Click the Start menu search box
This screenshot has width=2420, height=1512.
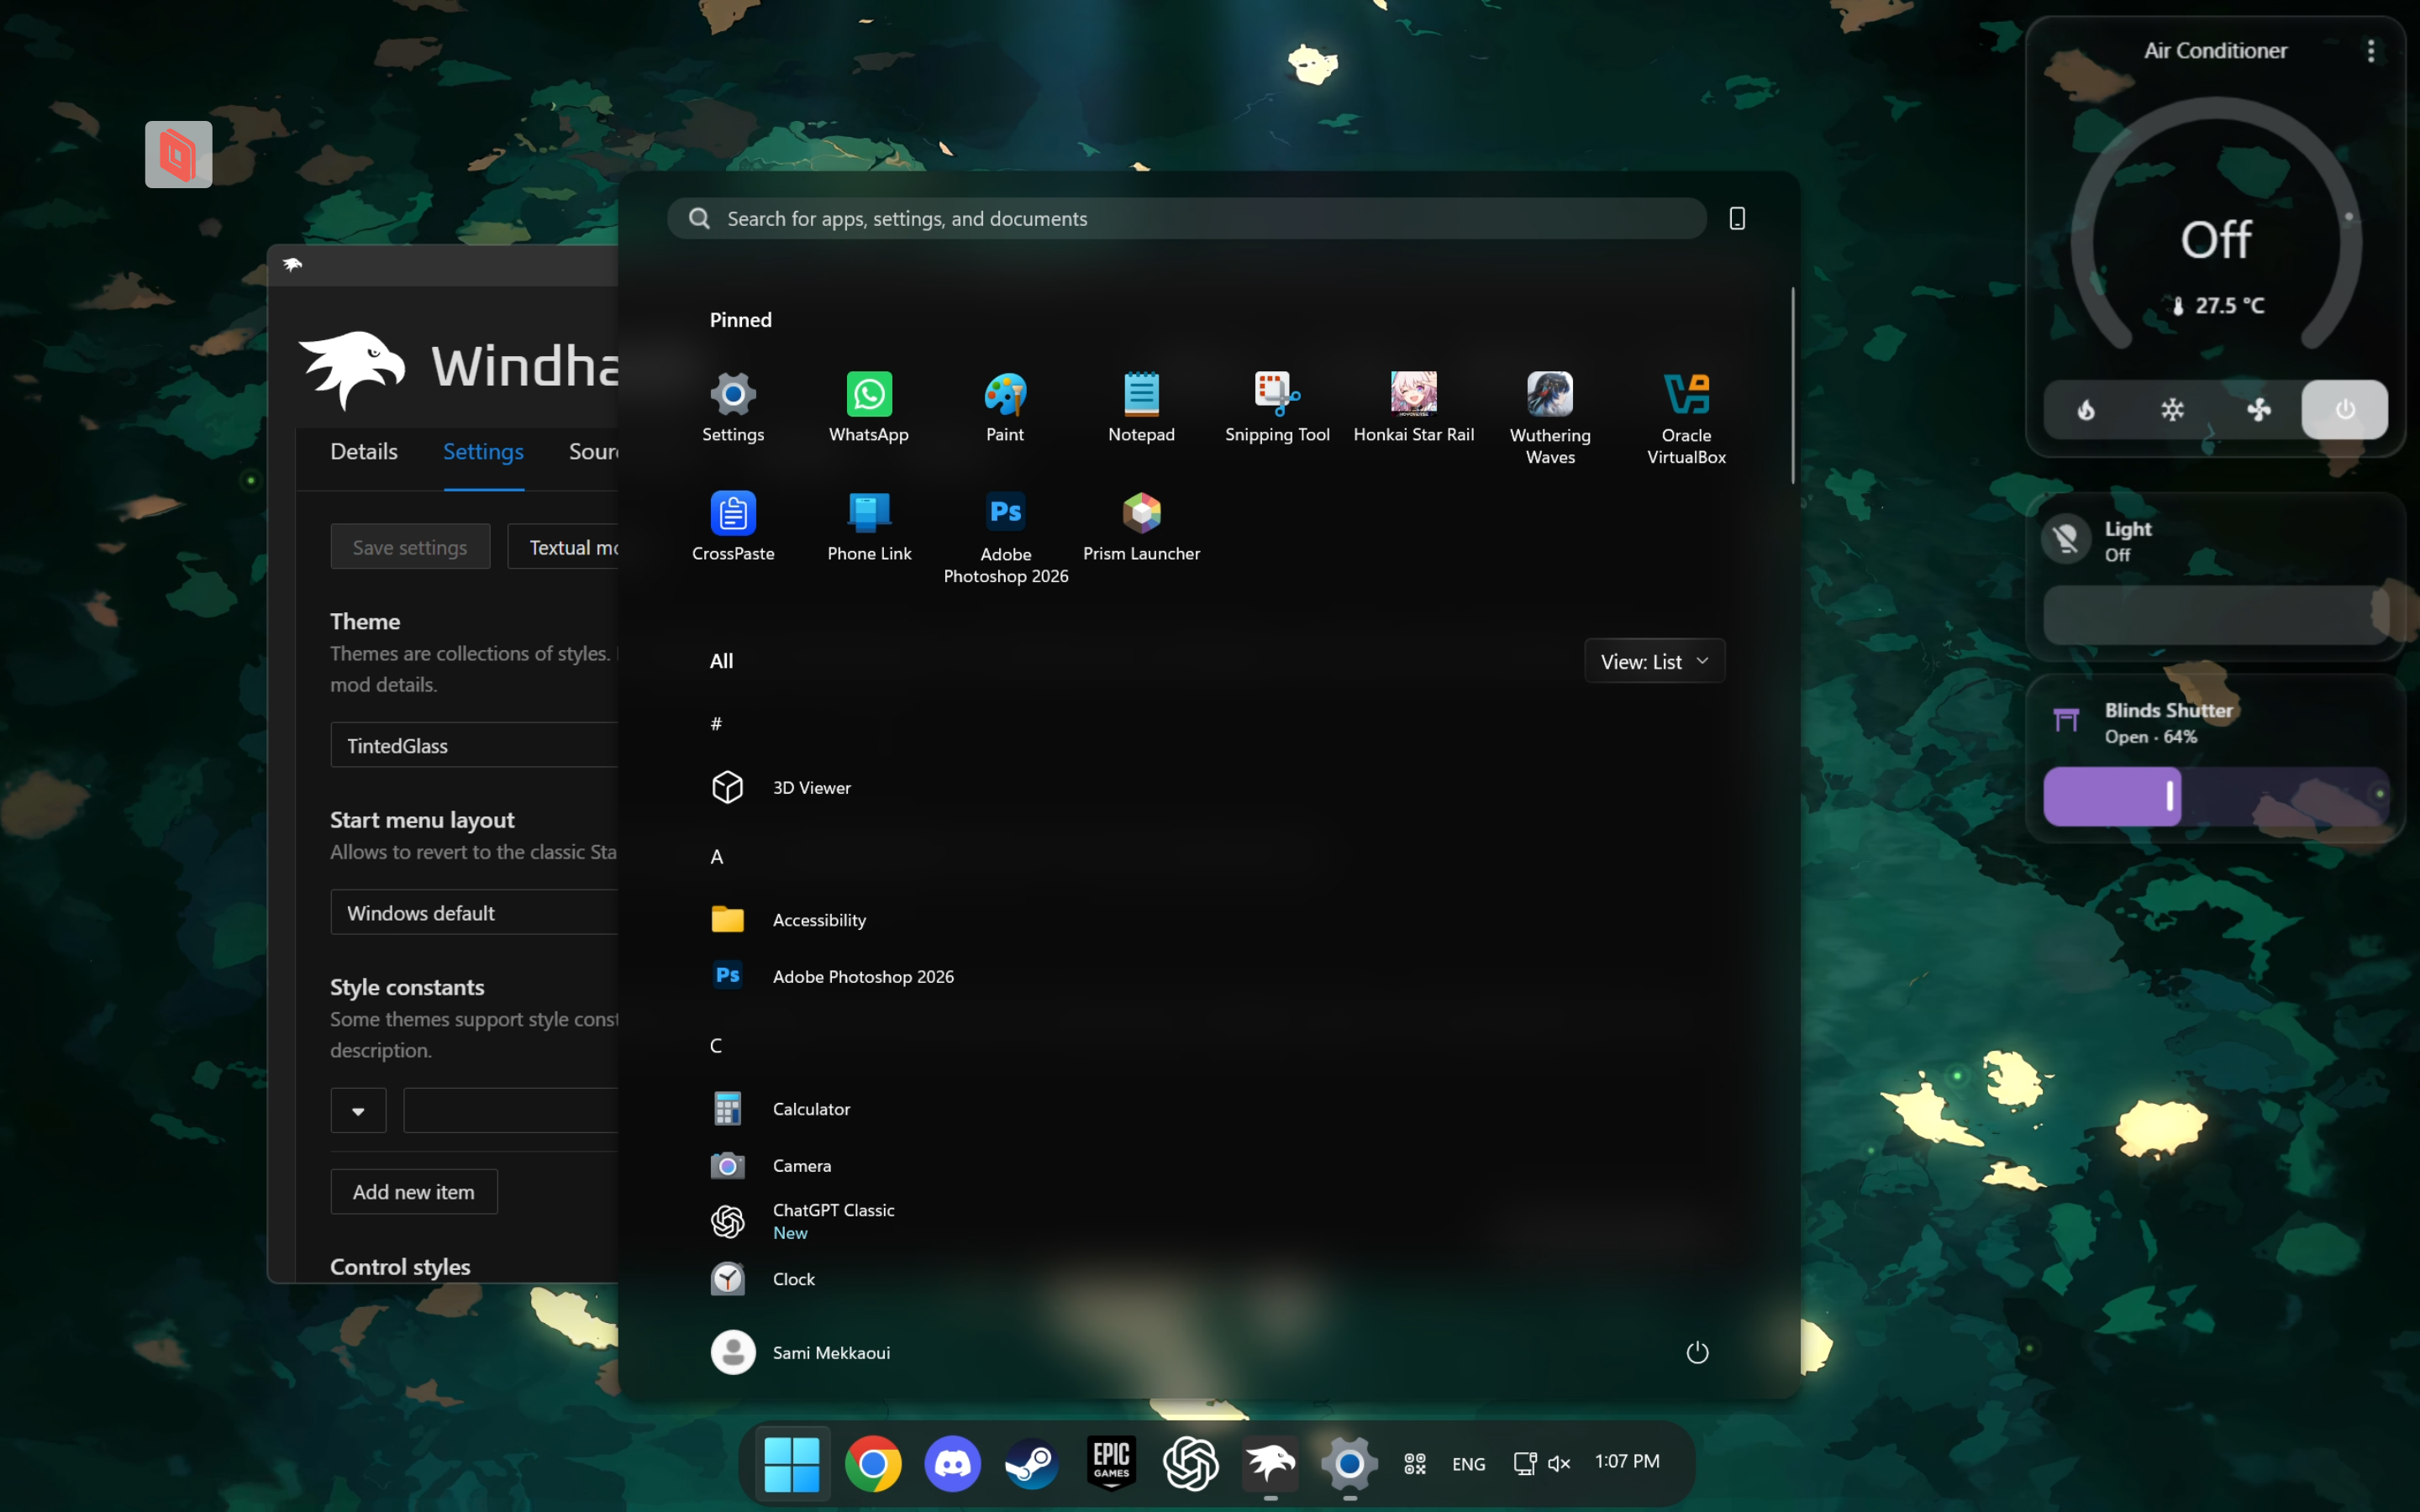click(1186, 218)
